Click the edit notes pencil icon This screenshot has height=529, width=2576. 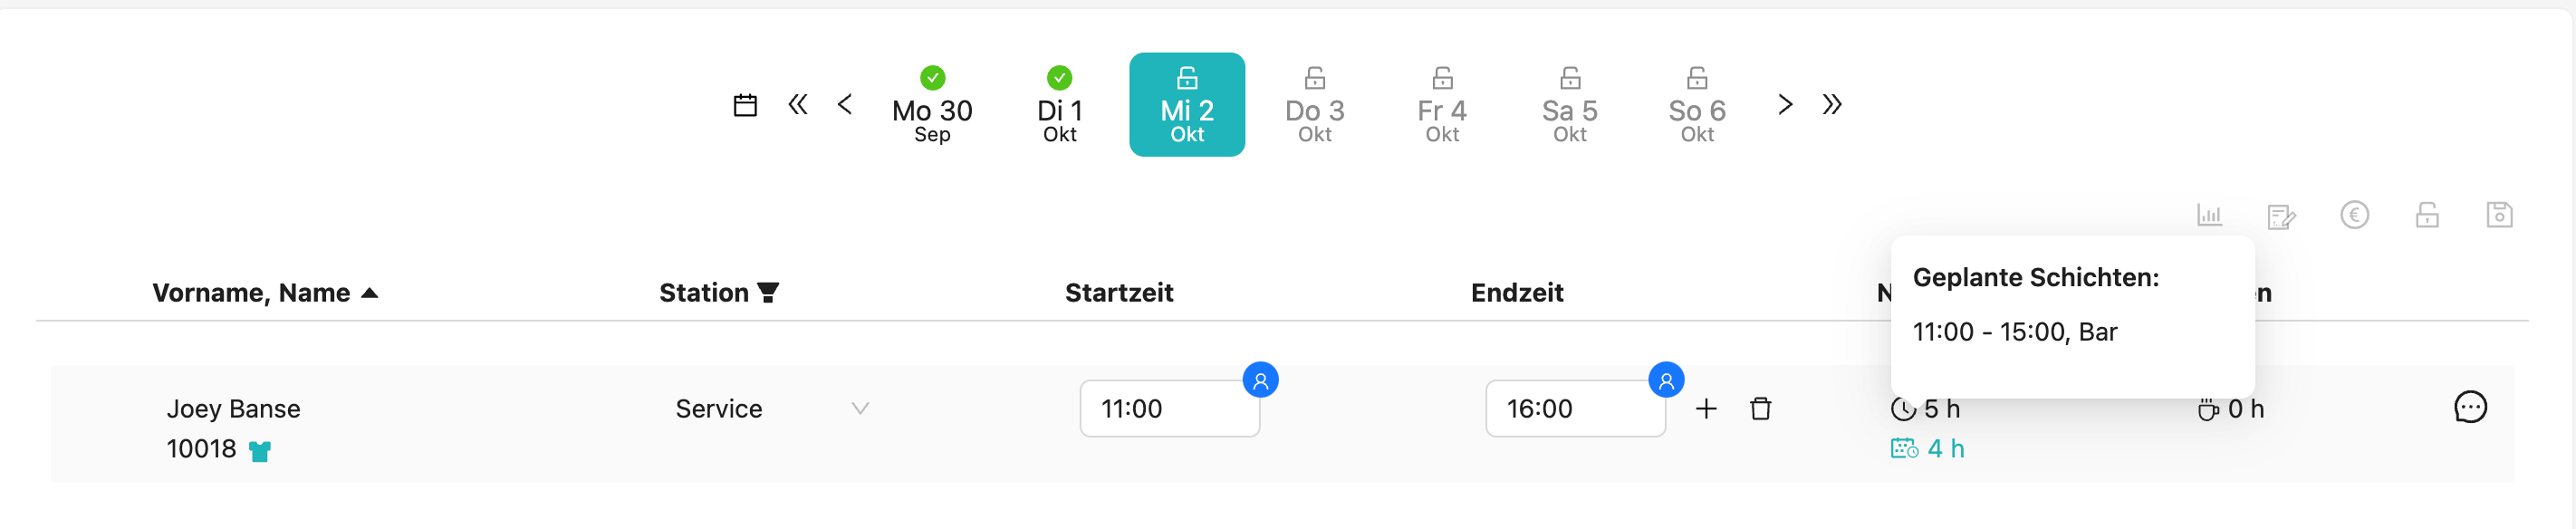2281,215
